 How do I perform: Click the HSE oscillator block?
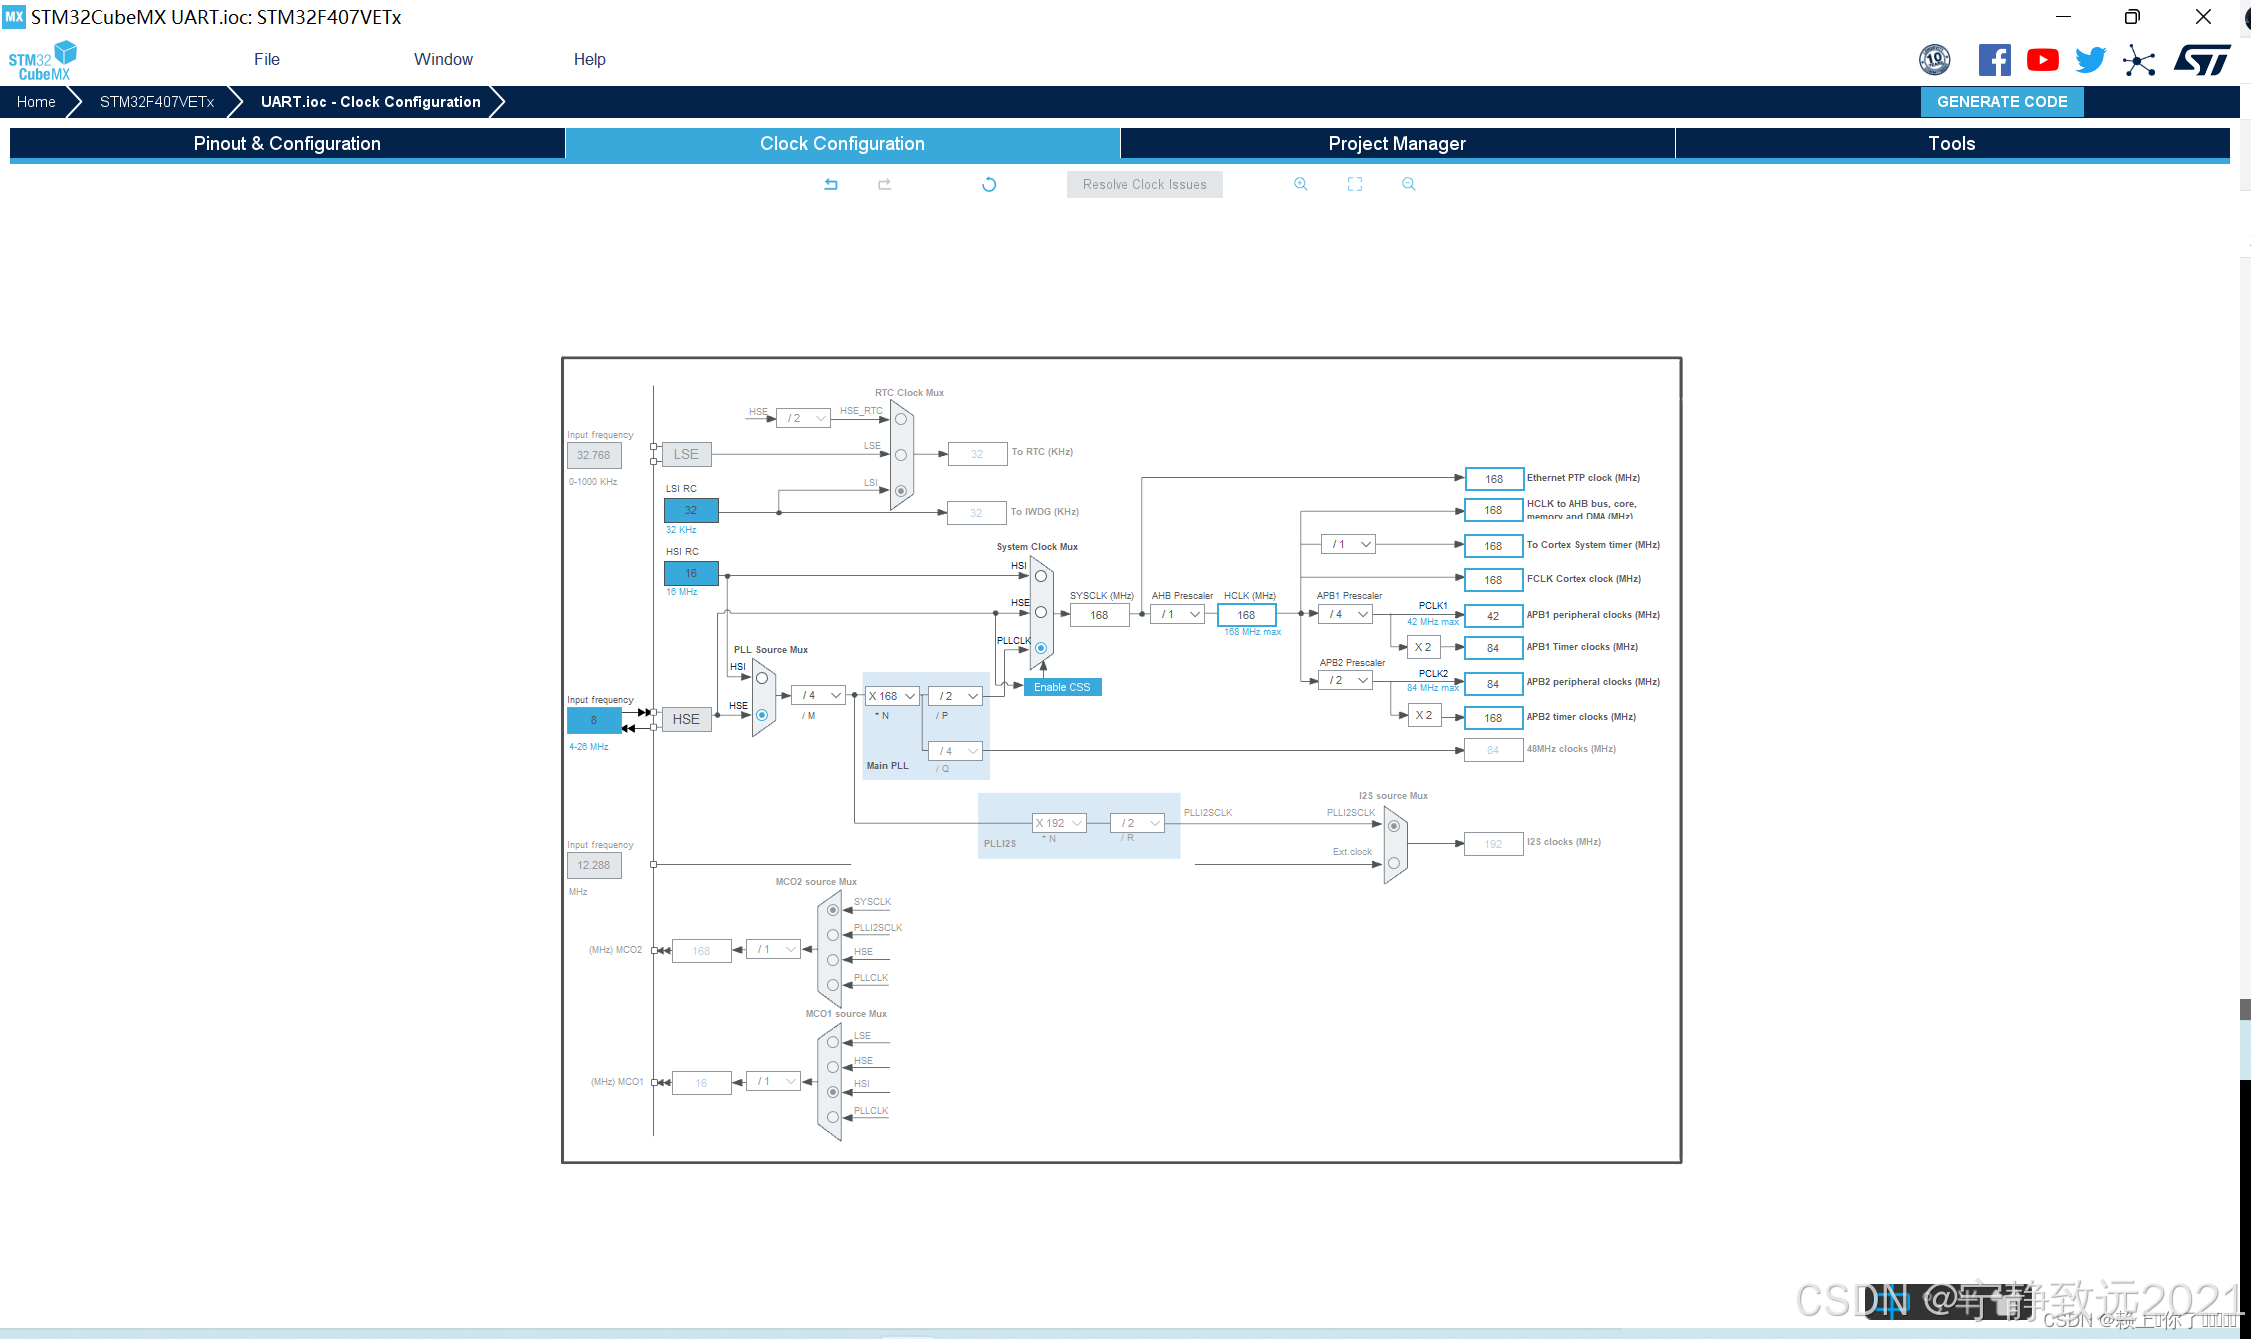686,719
